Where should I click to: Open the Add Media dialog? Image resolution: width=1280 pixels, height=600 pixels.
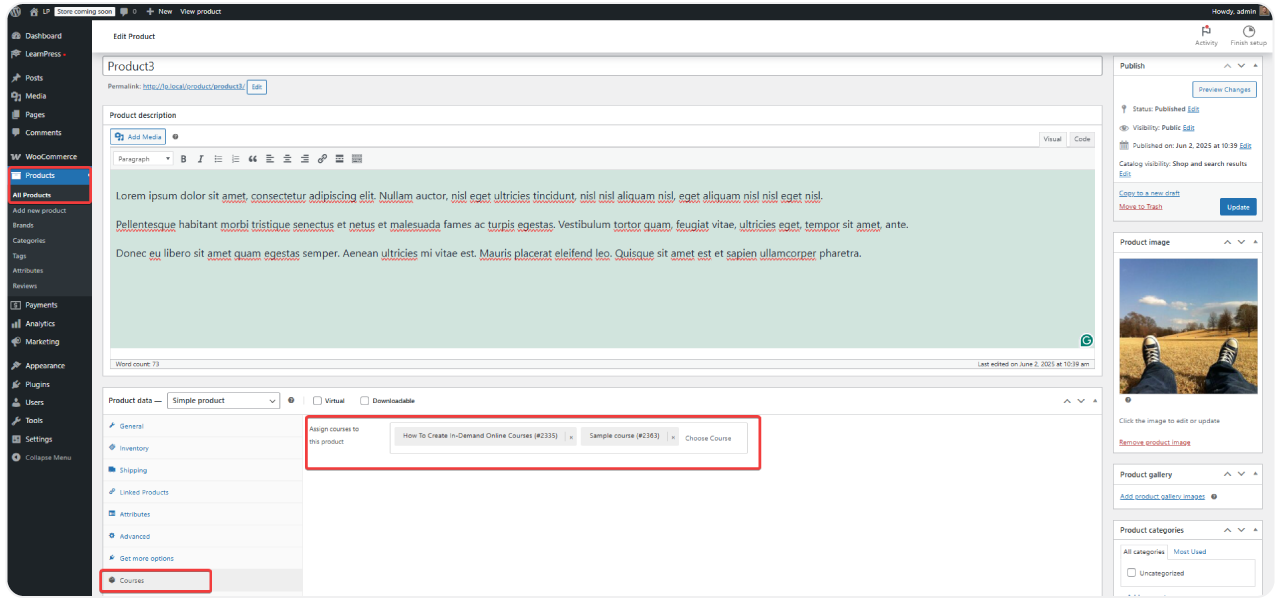click(x=137, y=137)
